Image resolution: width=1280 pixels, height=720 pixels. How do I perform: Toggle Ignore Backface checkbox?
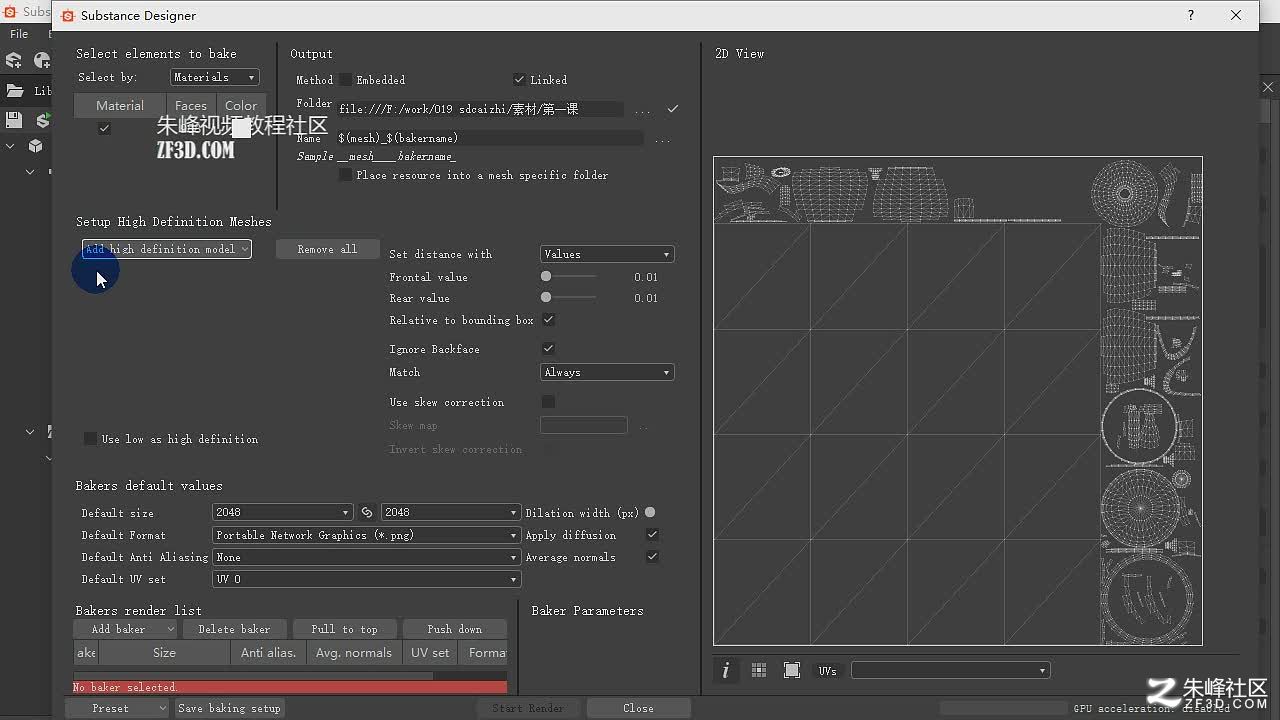click(x=548, y=348)
